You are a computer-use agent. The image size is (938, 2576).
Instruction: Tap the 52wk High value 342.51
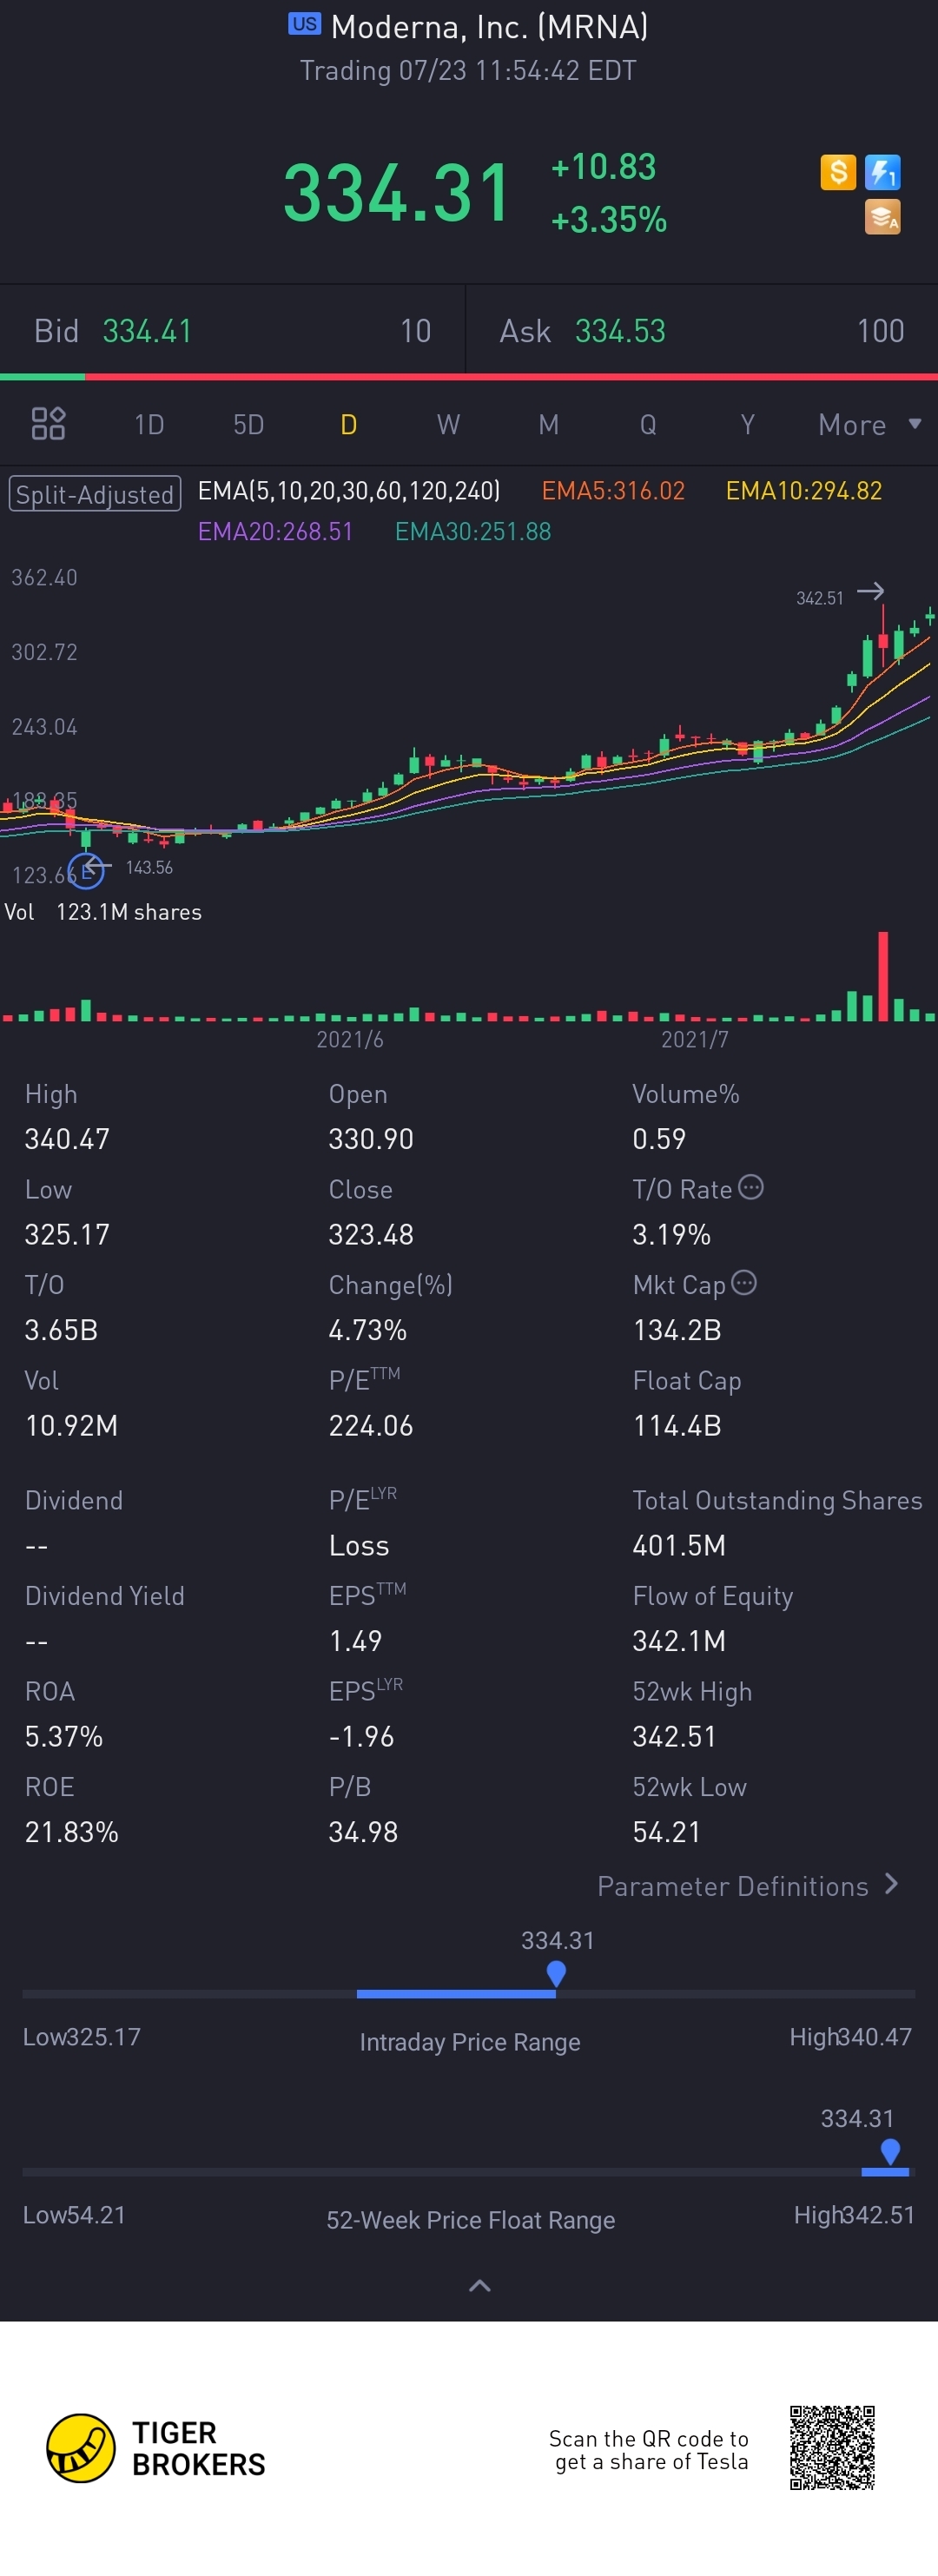tap(675, 1736)
